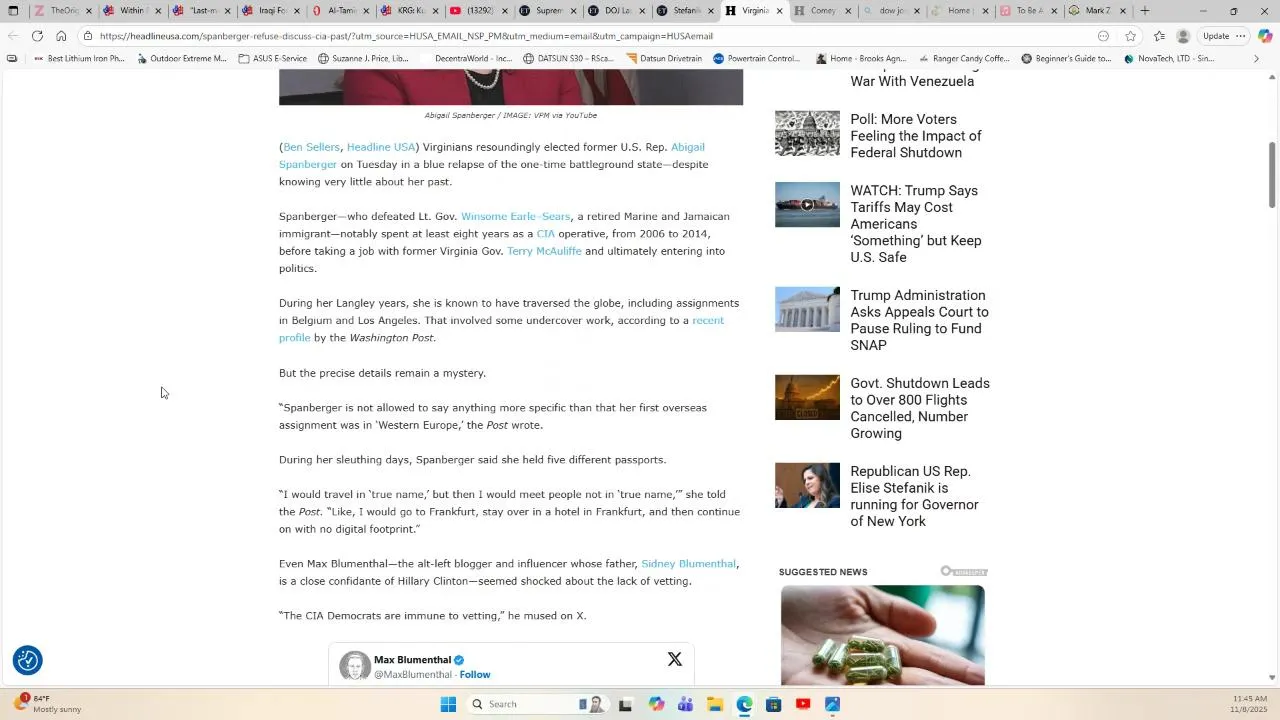Open the Photos-style app at taskbar end
The image size is (1280, 720).
(x=832, y=704)
